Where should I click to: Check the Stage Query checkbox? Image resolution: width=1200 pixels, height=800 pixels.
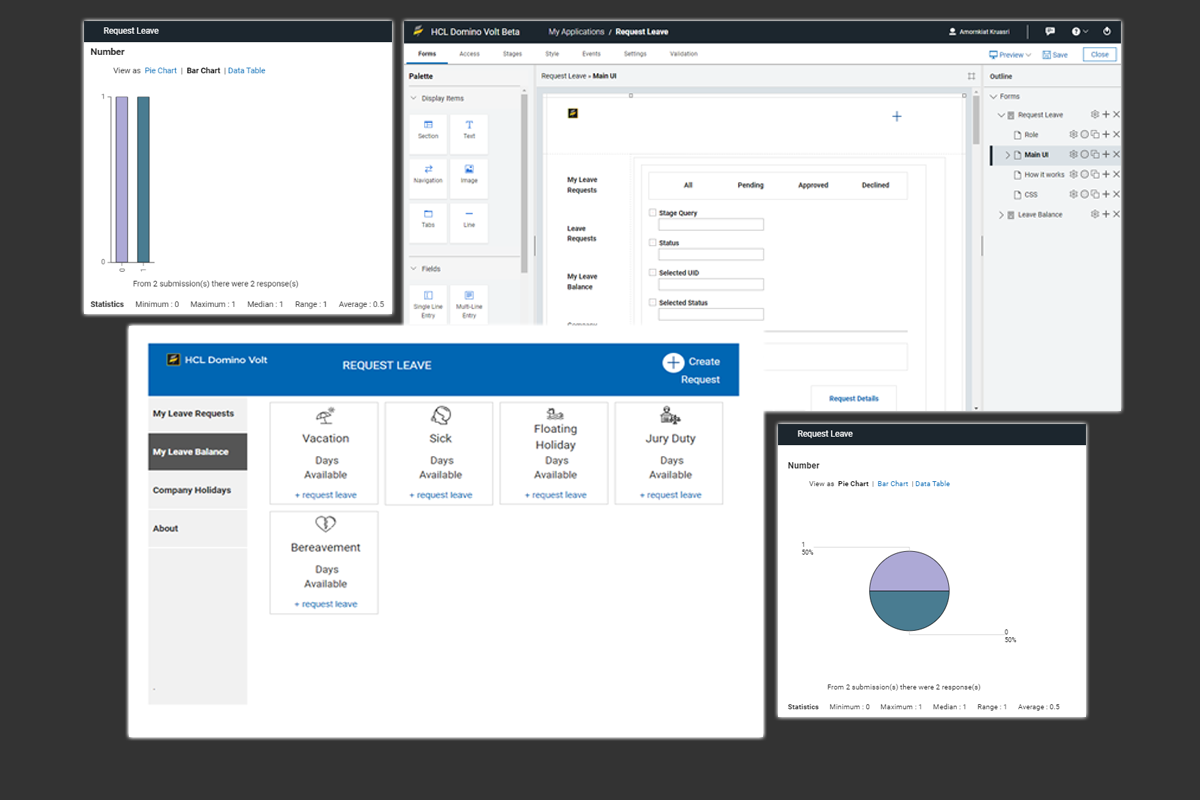click(x=653, y=213)
